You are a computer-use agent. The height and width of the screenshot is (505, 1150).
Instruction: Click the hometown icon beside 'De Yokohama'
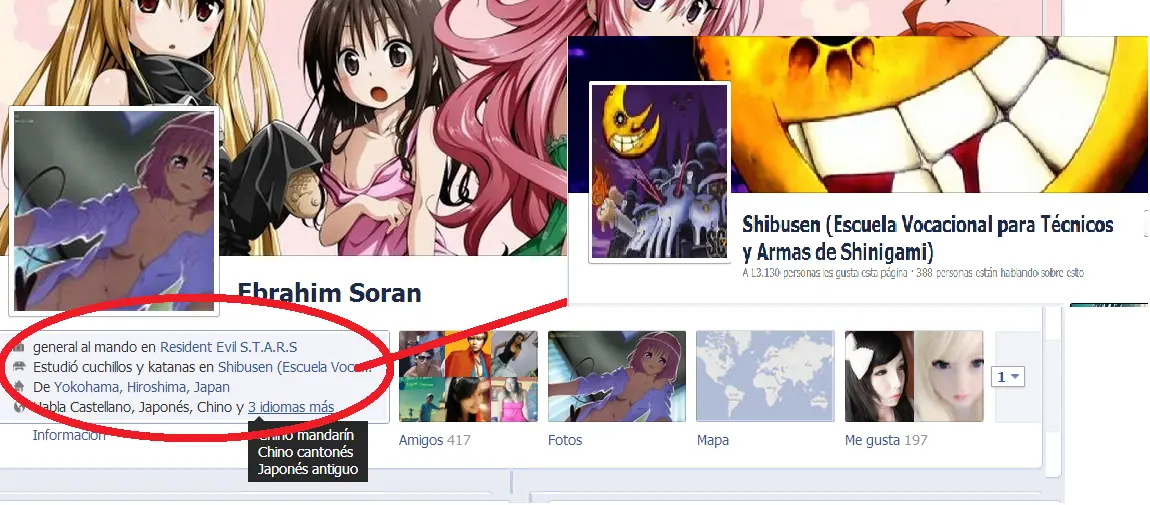click(19, 387)
